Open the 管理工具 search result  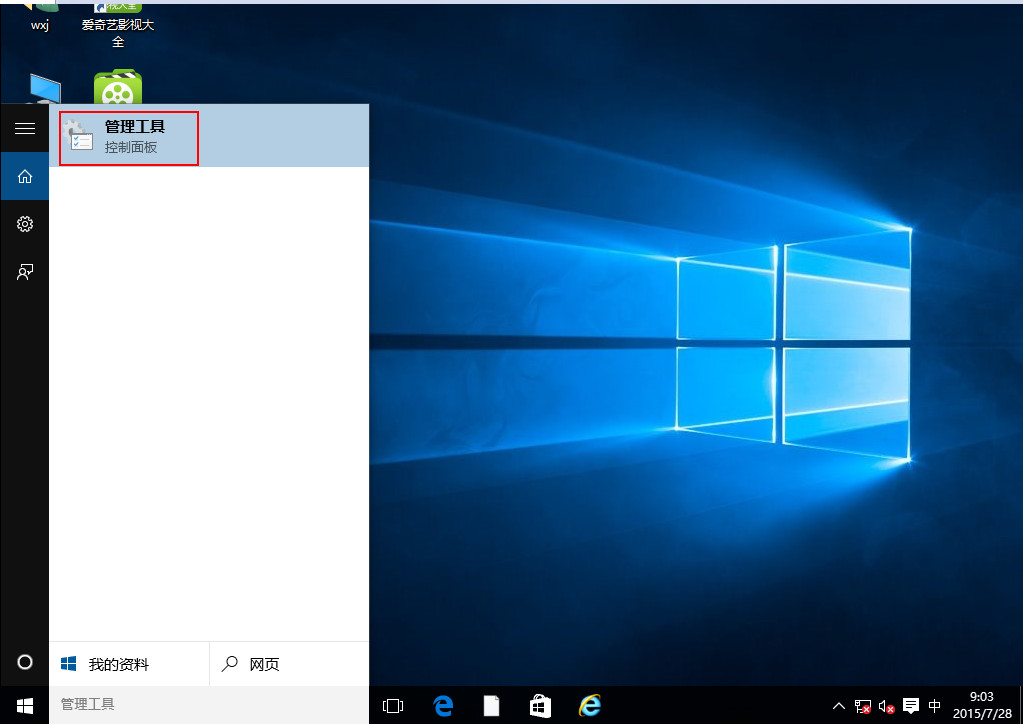[x=209, y=136]
